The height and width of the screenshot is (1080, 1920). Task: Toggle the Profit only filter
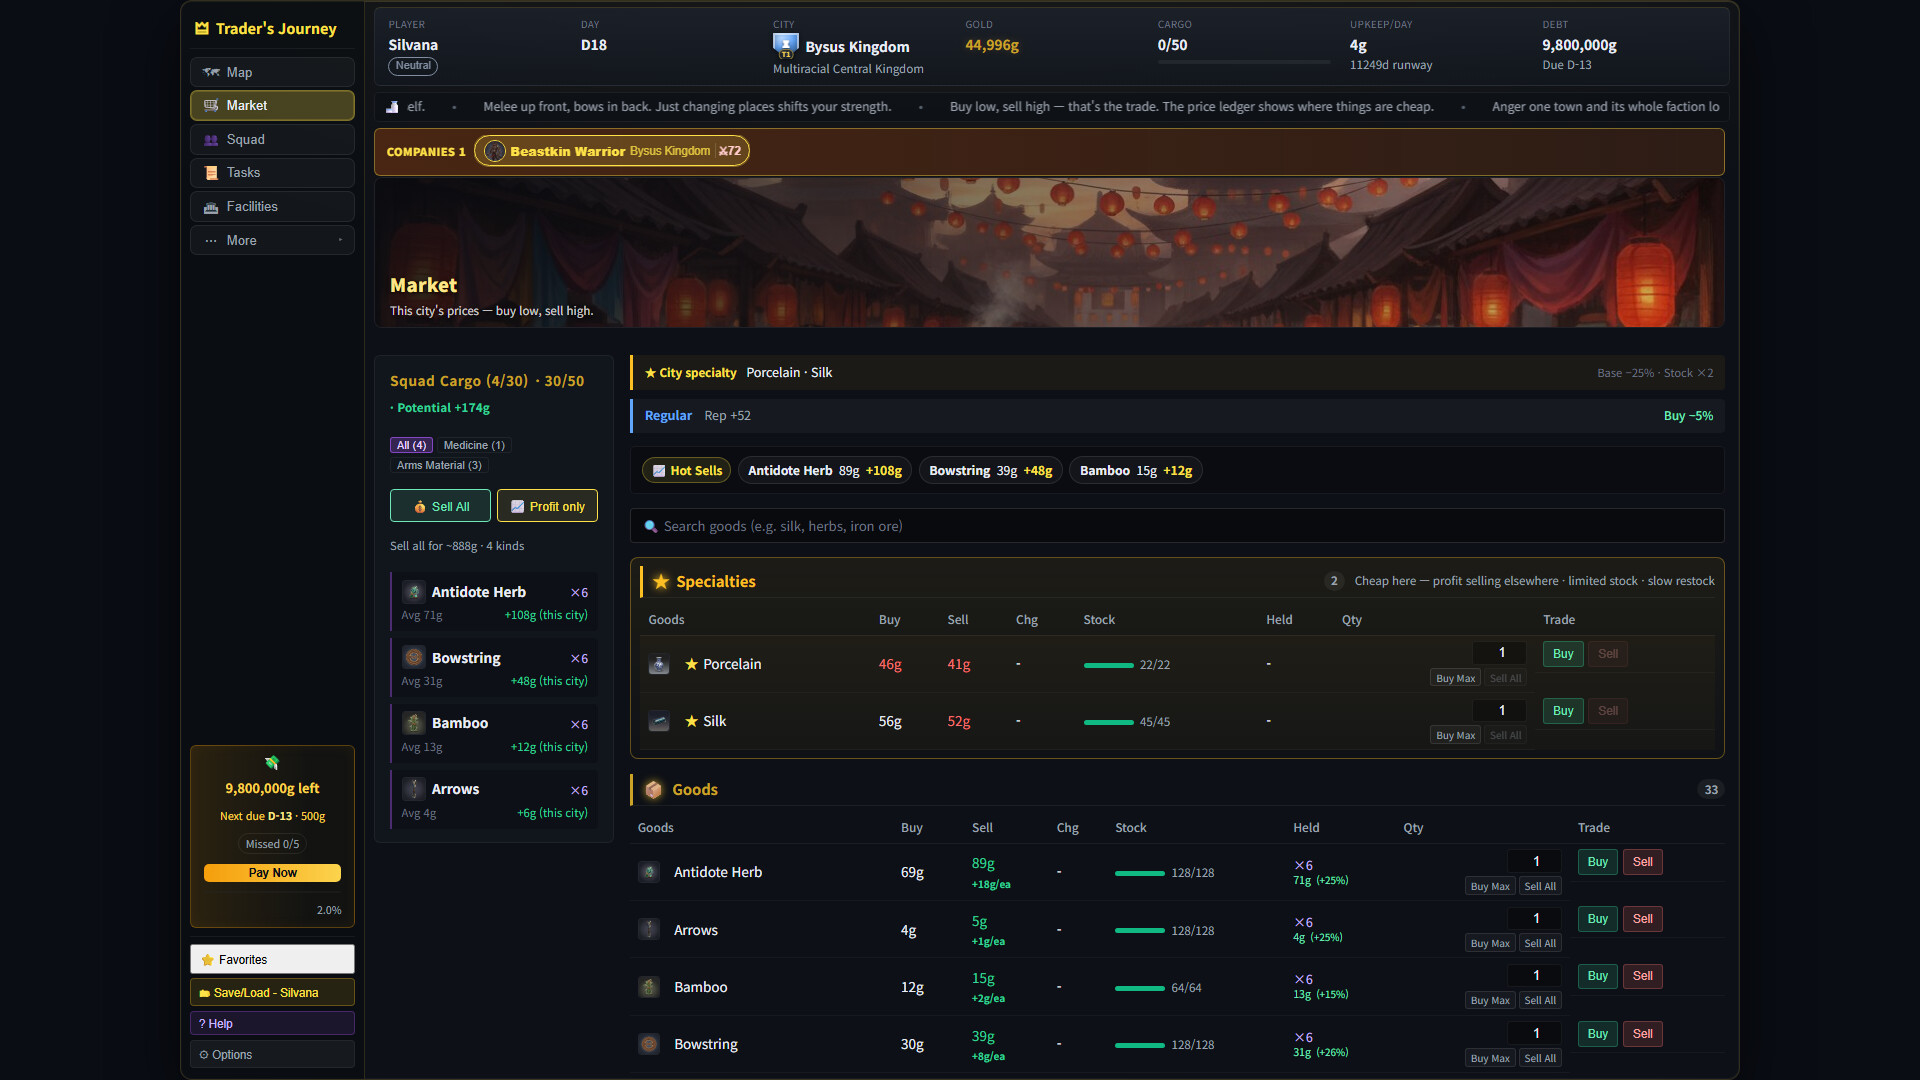547,506
